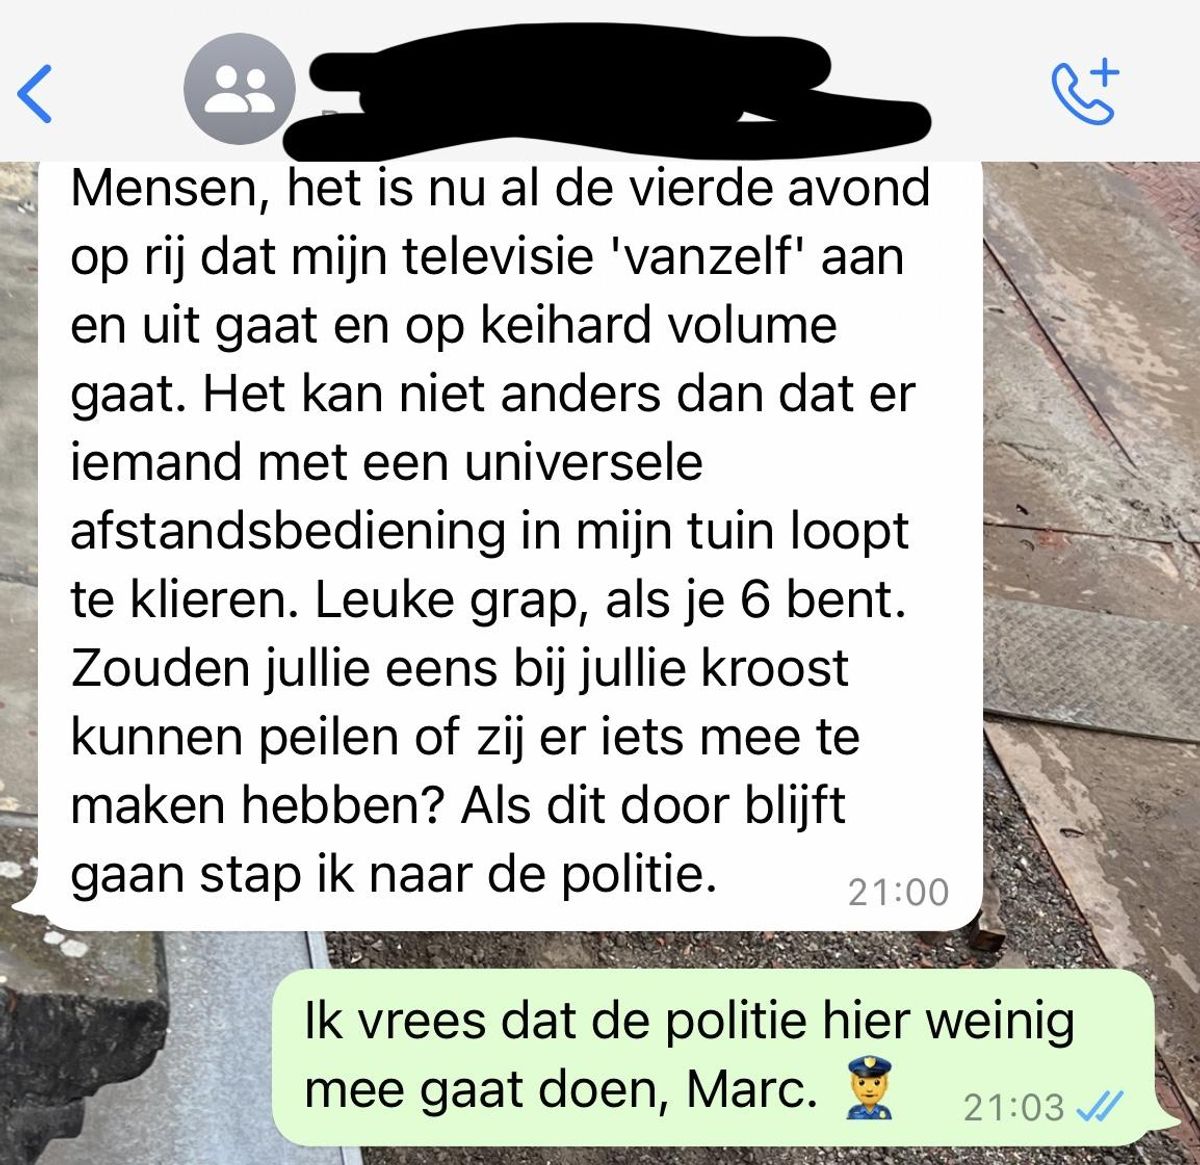Tap the 21:00 timestamp on incoming message

click(x=898, y=891)
